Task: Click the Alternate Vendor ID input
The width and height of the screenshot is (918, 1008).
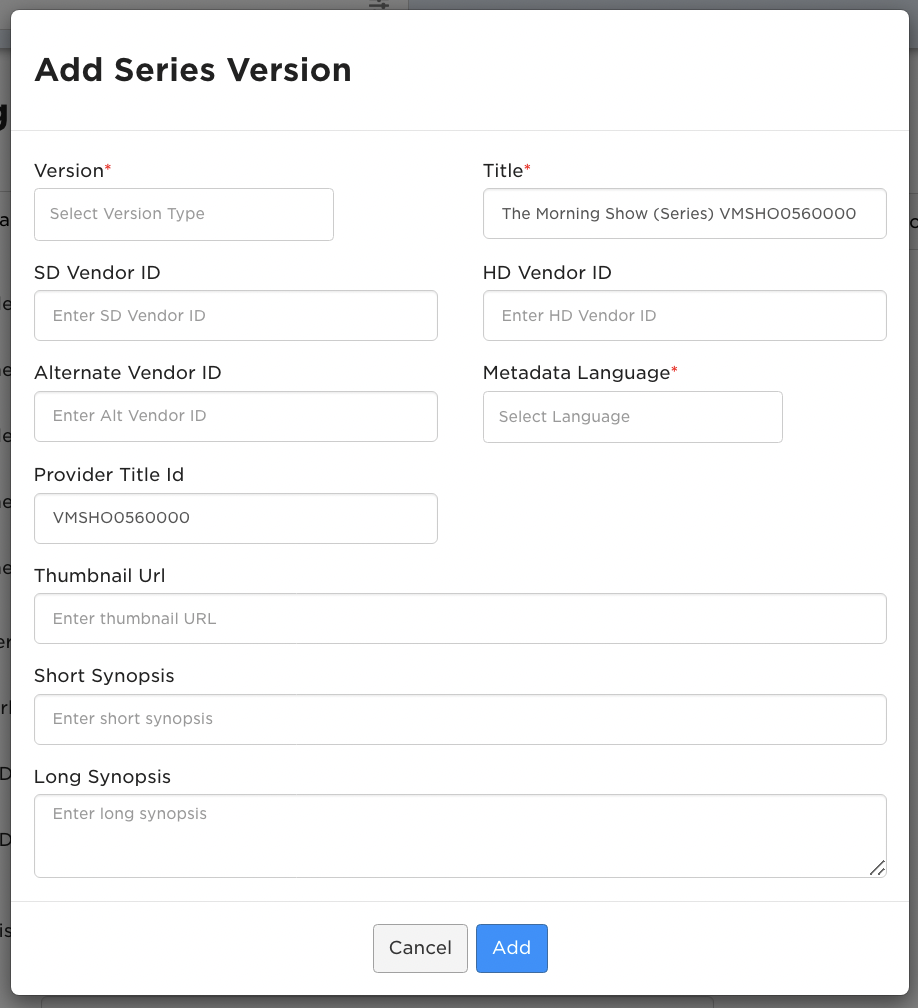Action: 236,416
